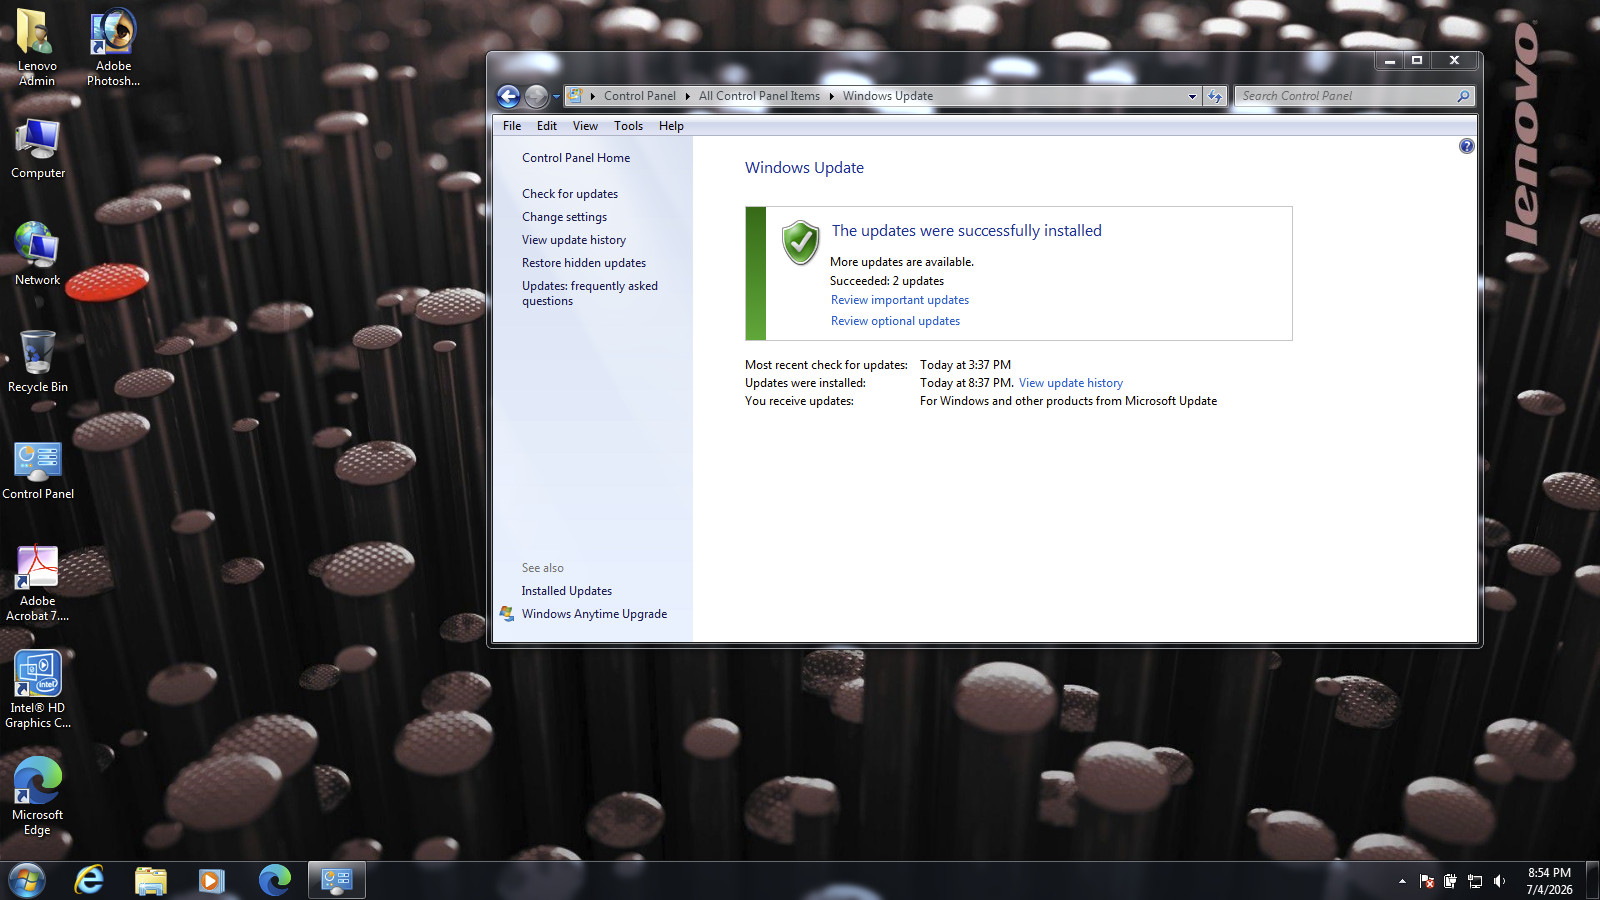Click Windows Anytime Upgrade flag icon
This screenshot has height=900, width=1600.
pyautogui.click(x=506, y=614)
